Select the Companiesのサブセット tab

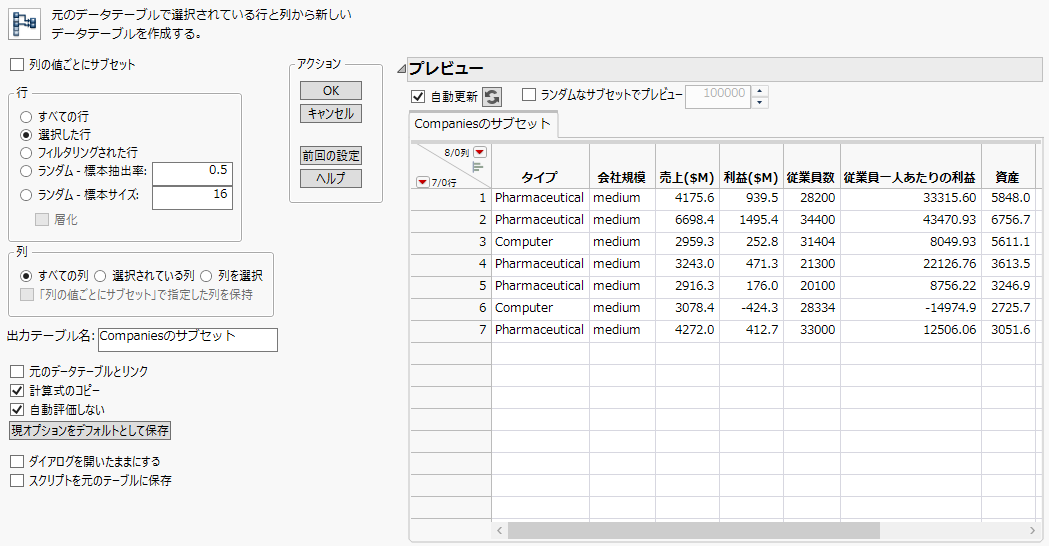[x=483, y=124]
